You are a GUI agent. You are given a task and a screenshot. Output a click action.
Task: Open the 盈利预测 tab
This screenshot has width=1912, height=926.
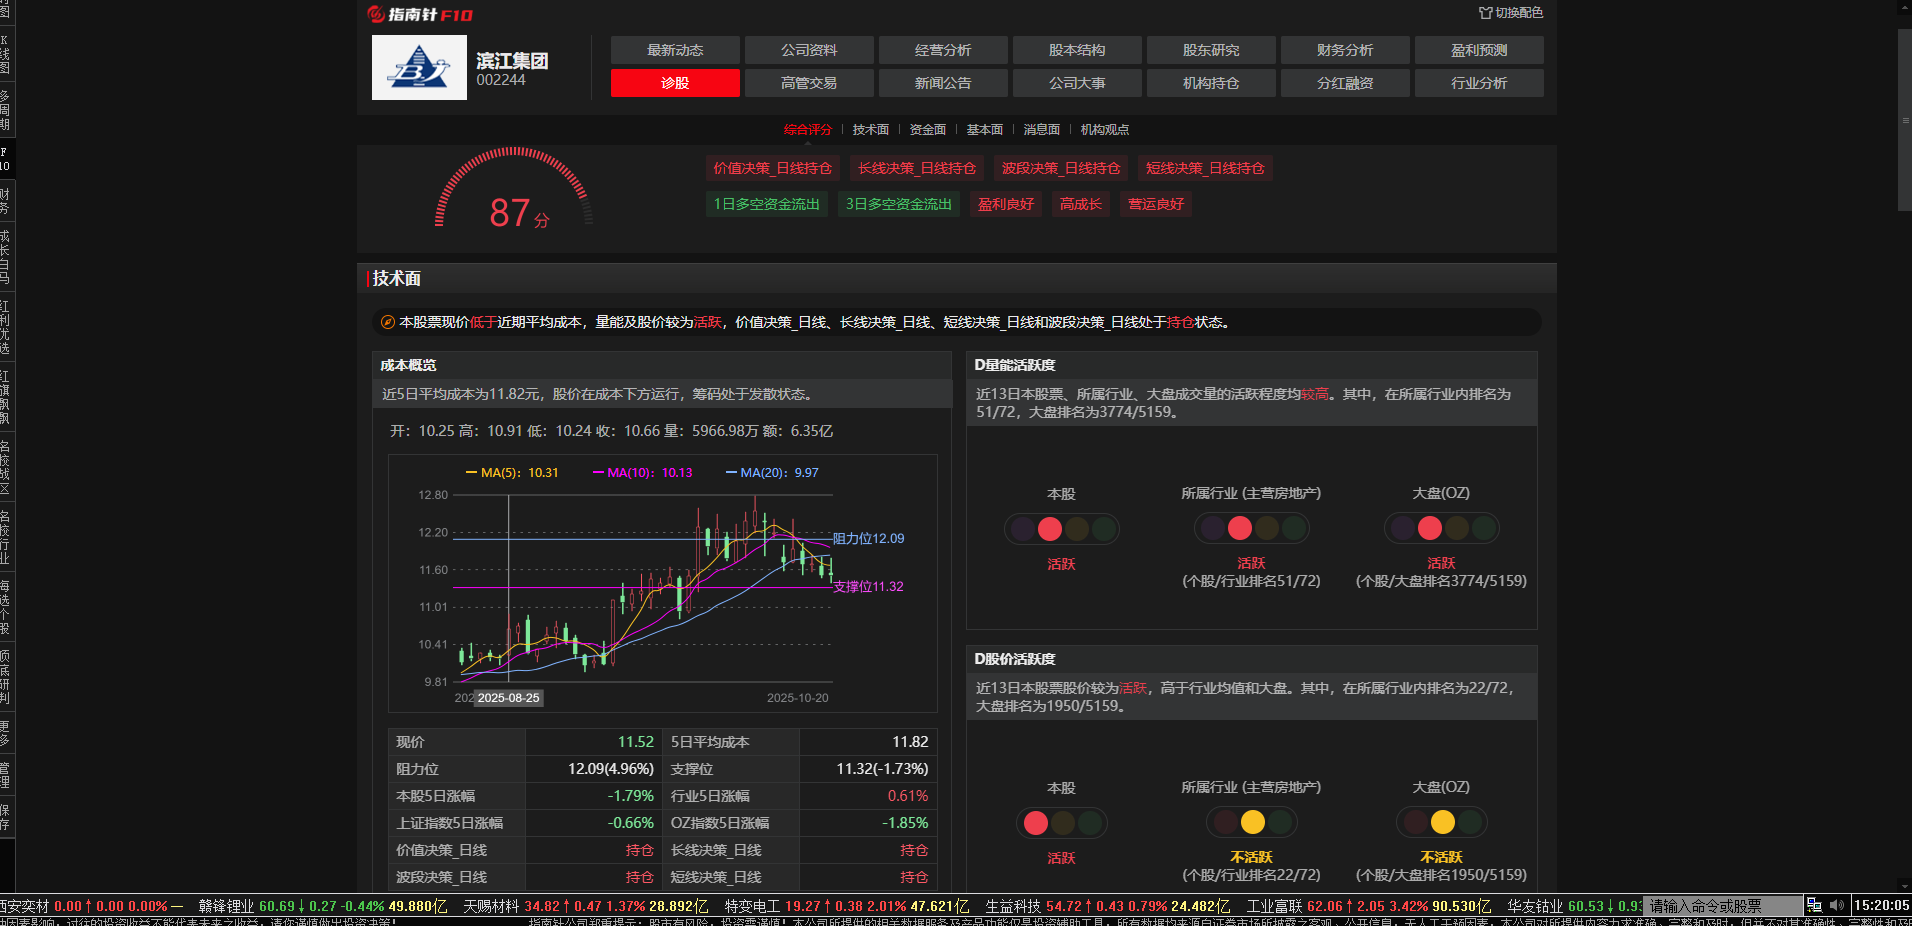(1479, 50)
